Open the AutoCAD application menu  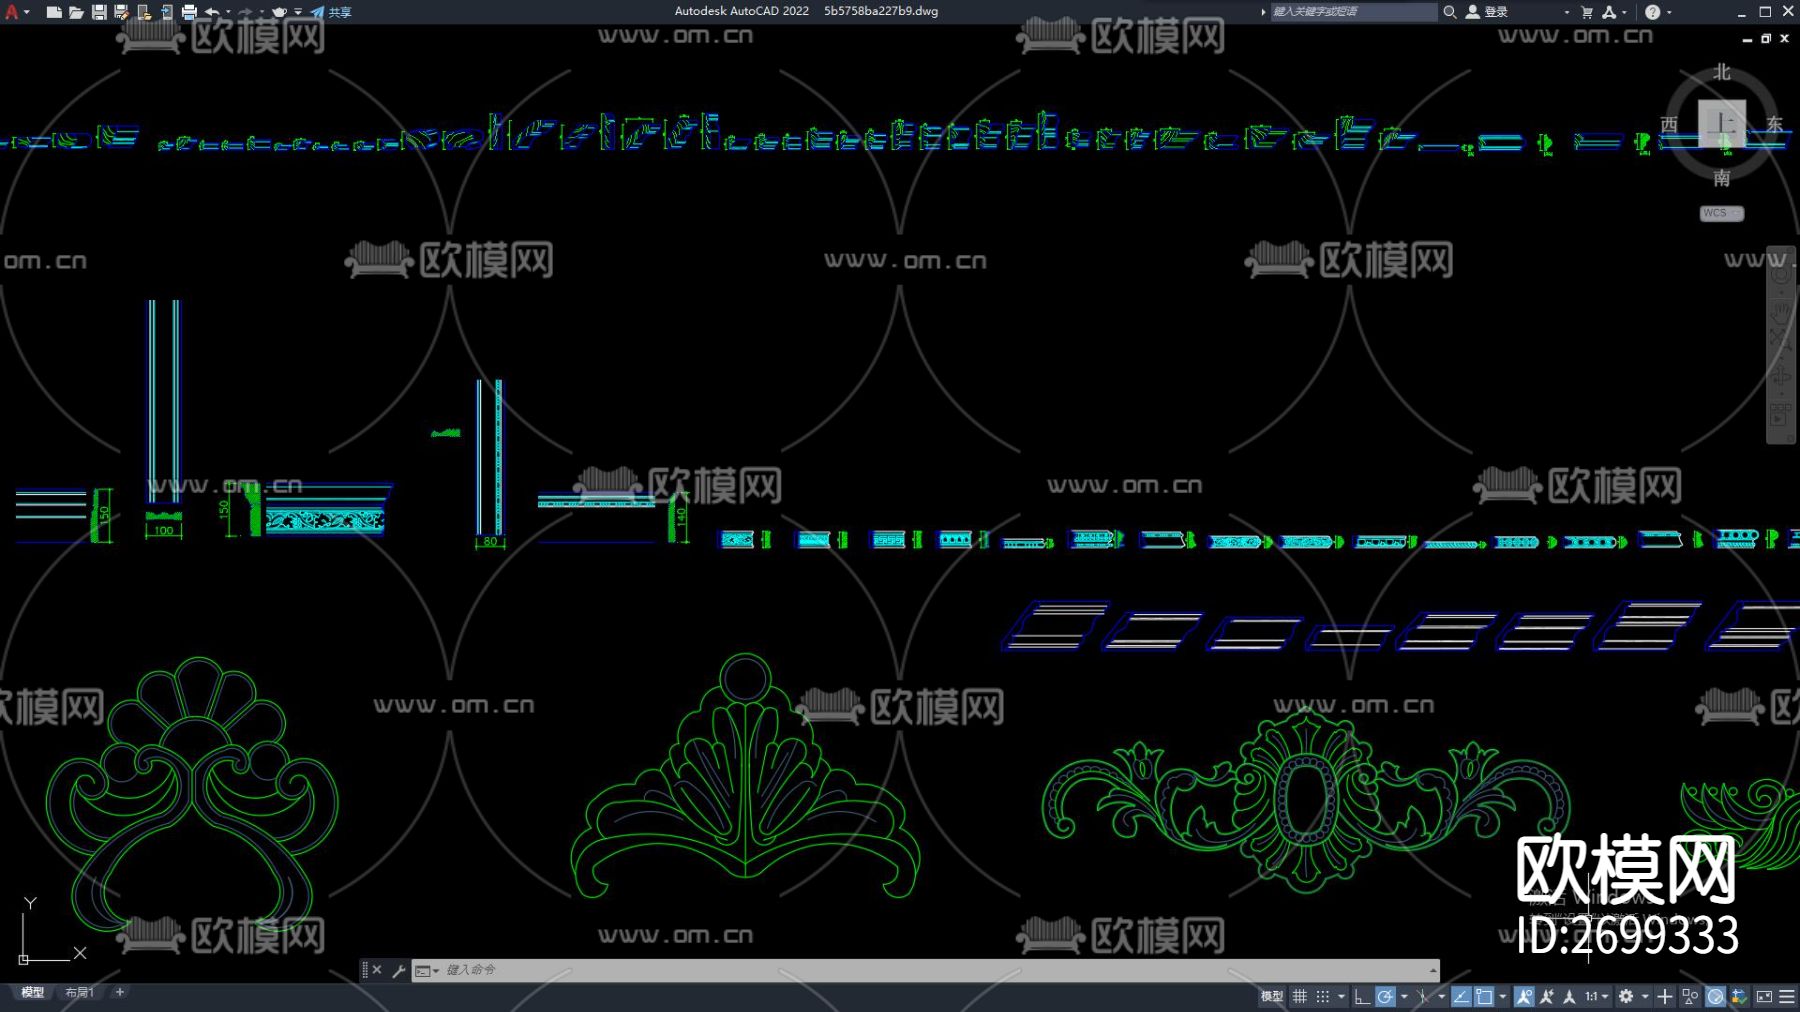[x=12, y=12]
